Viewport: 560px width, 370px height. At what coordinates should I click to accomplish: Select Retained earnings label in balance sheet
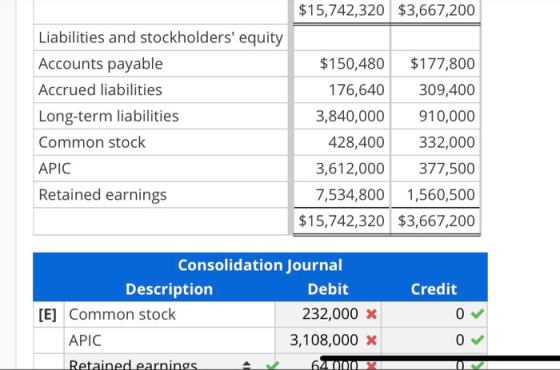(102, 195)
